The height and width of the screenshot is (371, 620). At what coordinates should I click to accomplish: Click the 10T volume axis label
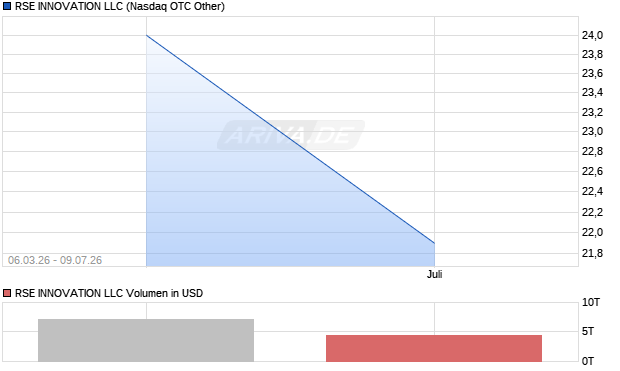pyautogui.click(x=590, y=303)
